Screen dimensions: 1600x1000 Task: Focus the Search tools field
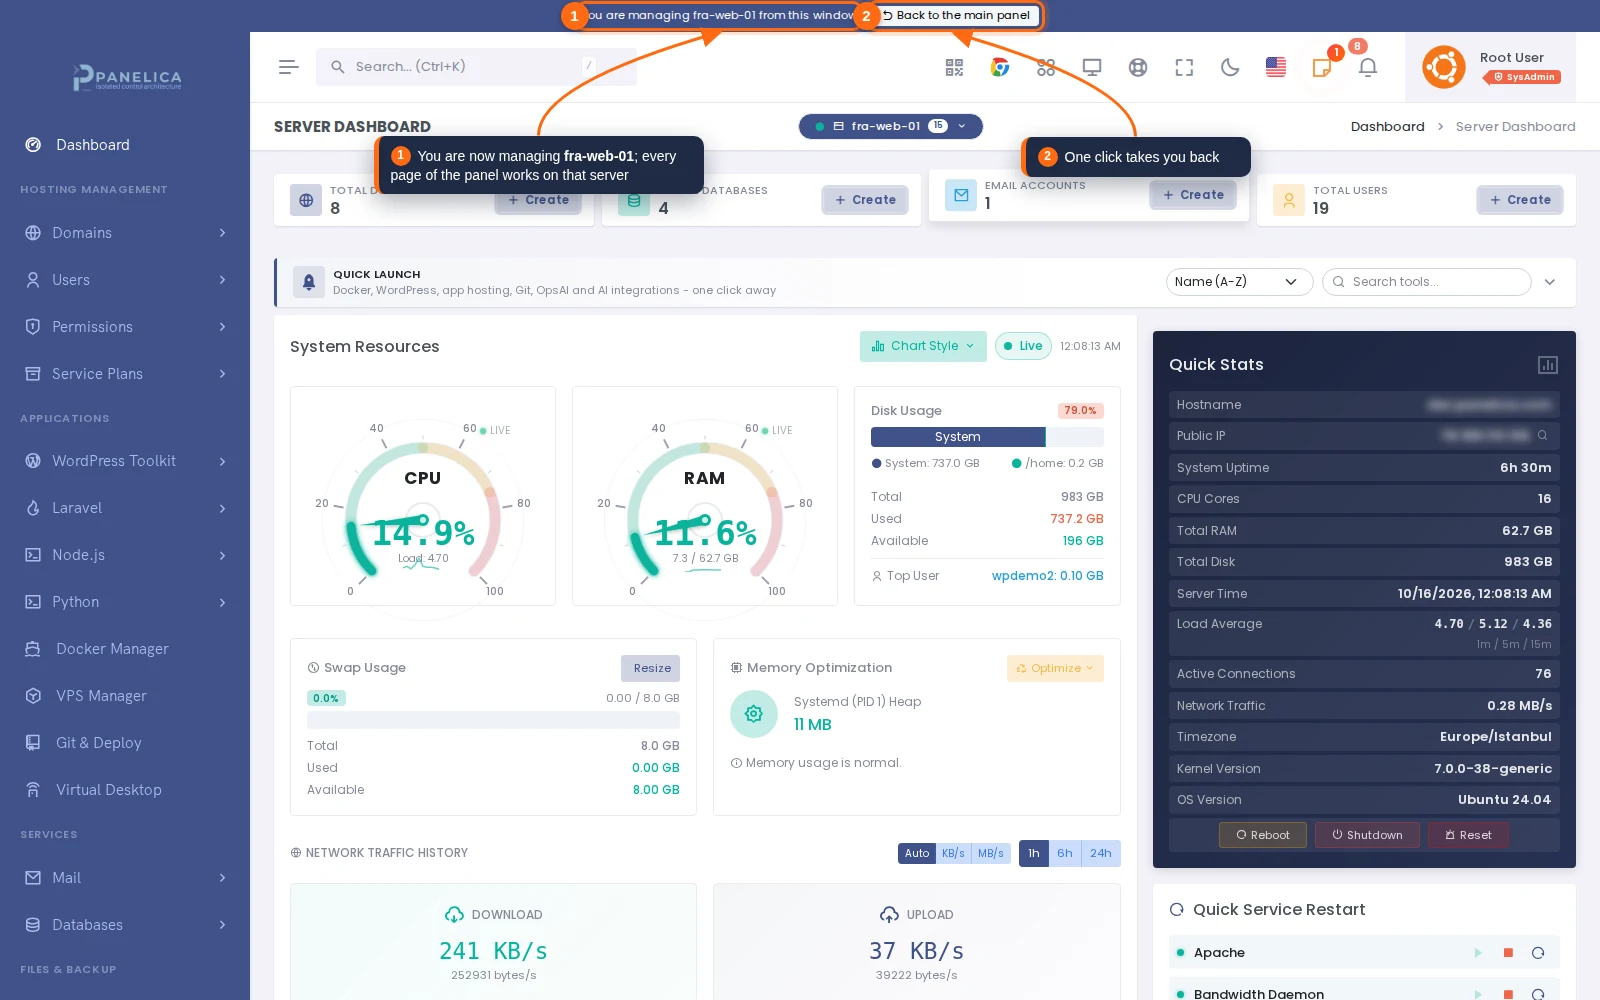tap(1427, 282)
